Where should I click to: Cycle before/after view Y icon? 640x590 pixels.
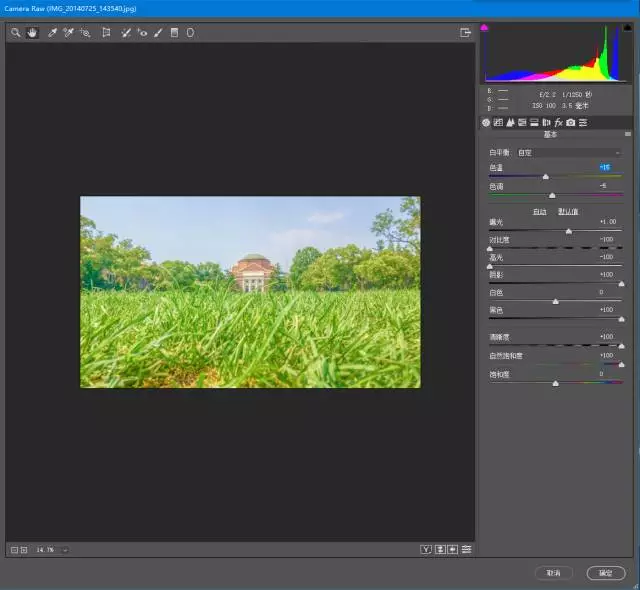pos(426,550)
